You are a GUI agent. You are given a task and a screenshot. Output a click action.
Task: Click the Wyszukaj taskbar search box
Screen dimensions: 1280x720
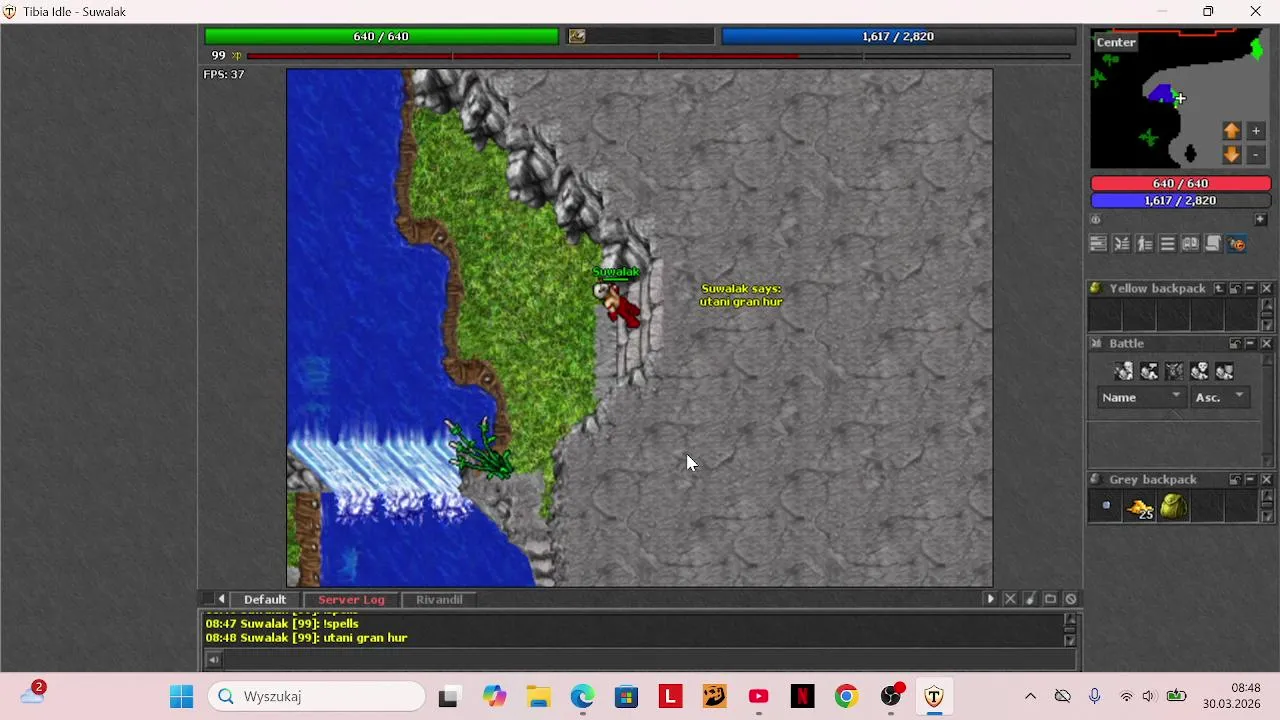tap(316, 696)
